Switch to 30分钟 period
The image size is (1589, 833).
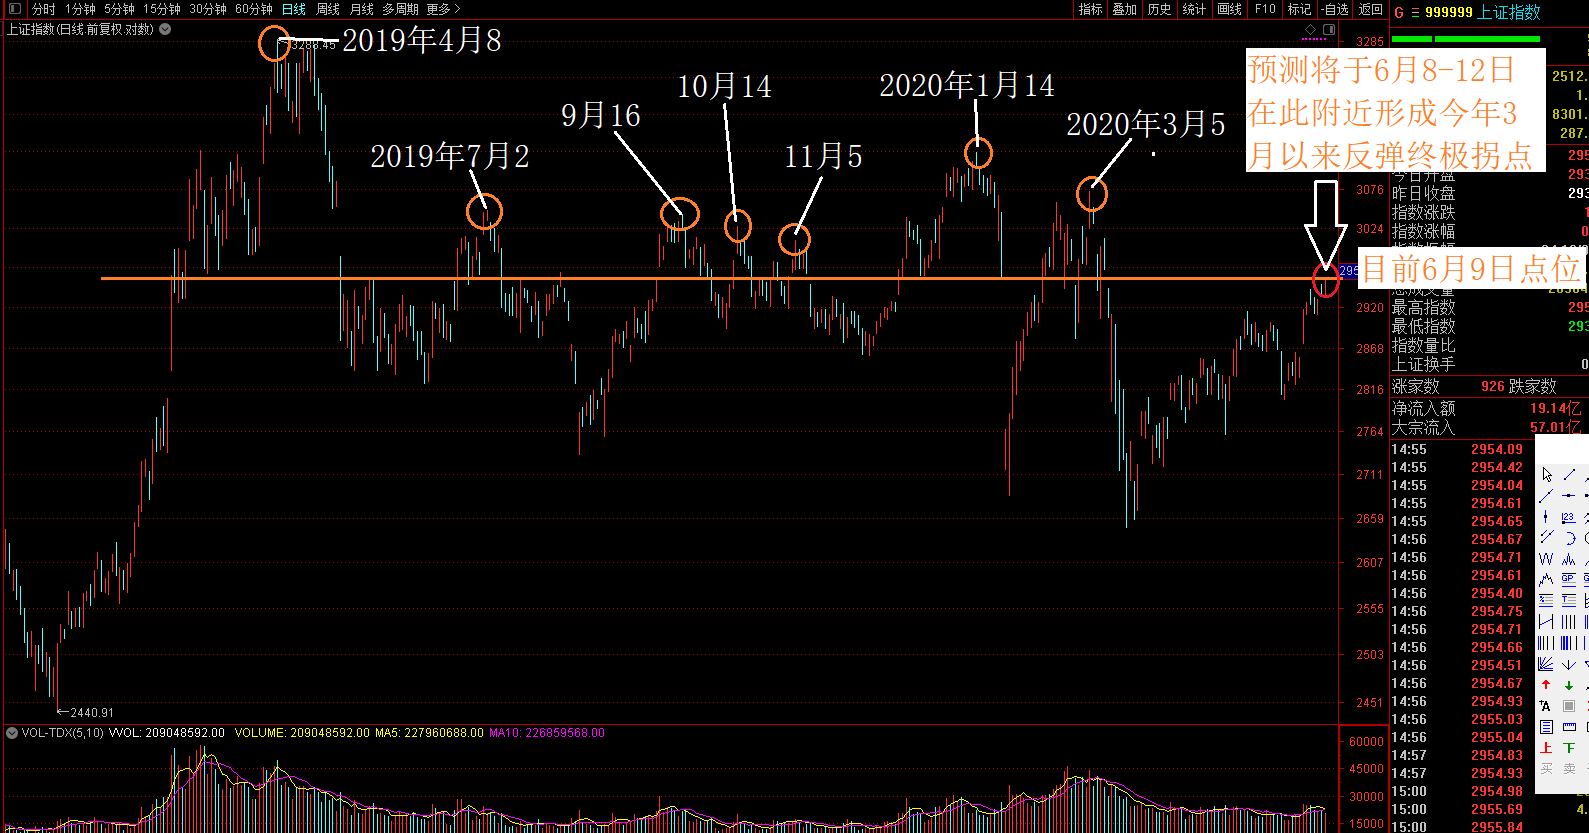tap(208, 9)
